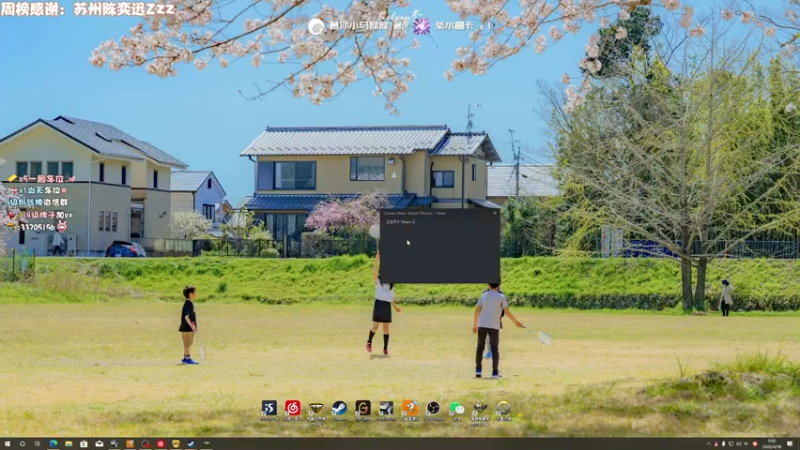Open the Mail app in the taskbar

pyautogui.click(x=99, y=444)
